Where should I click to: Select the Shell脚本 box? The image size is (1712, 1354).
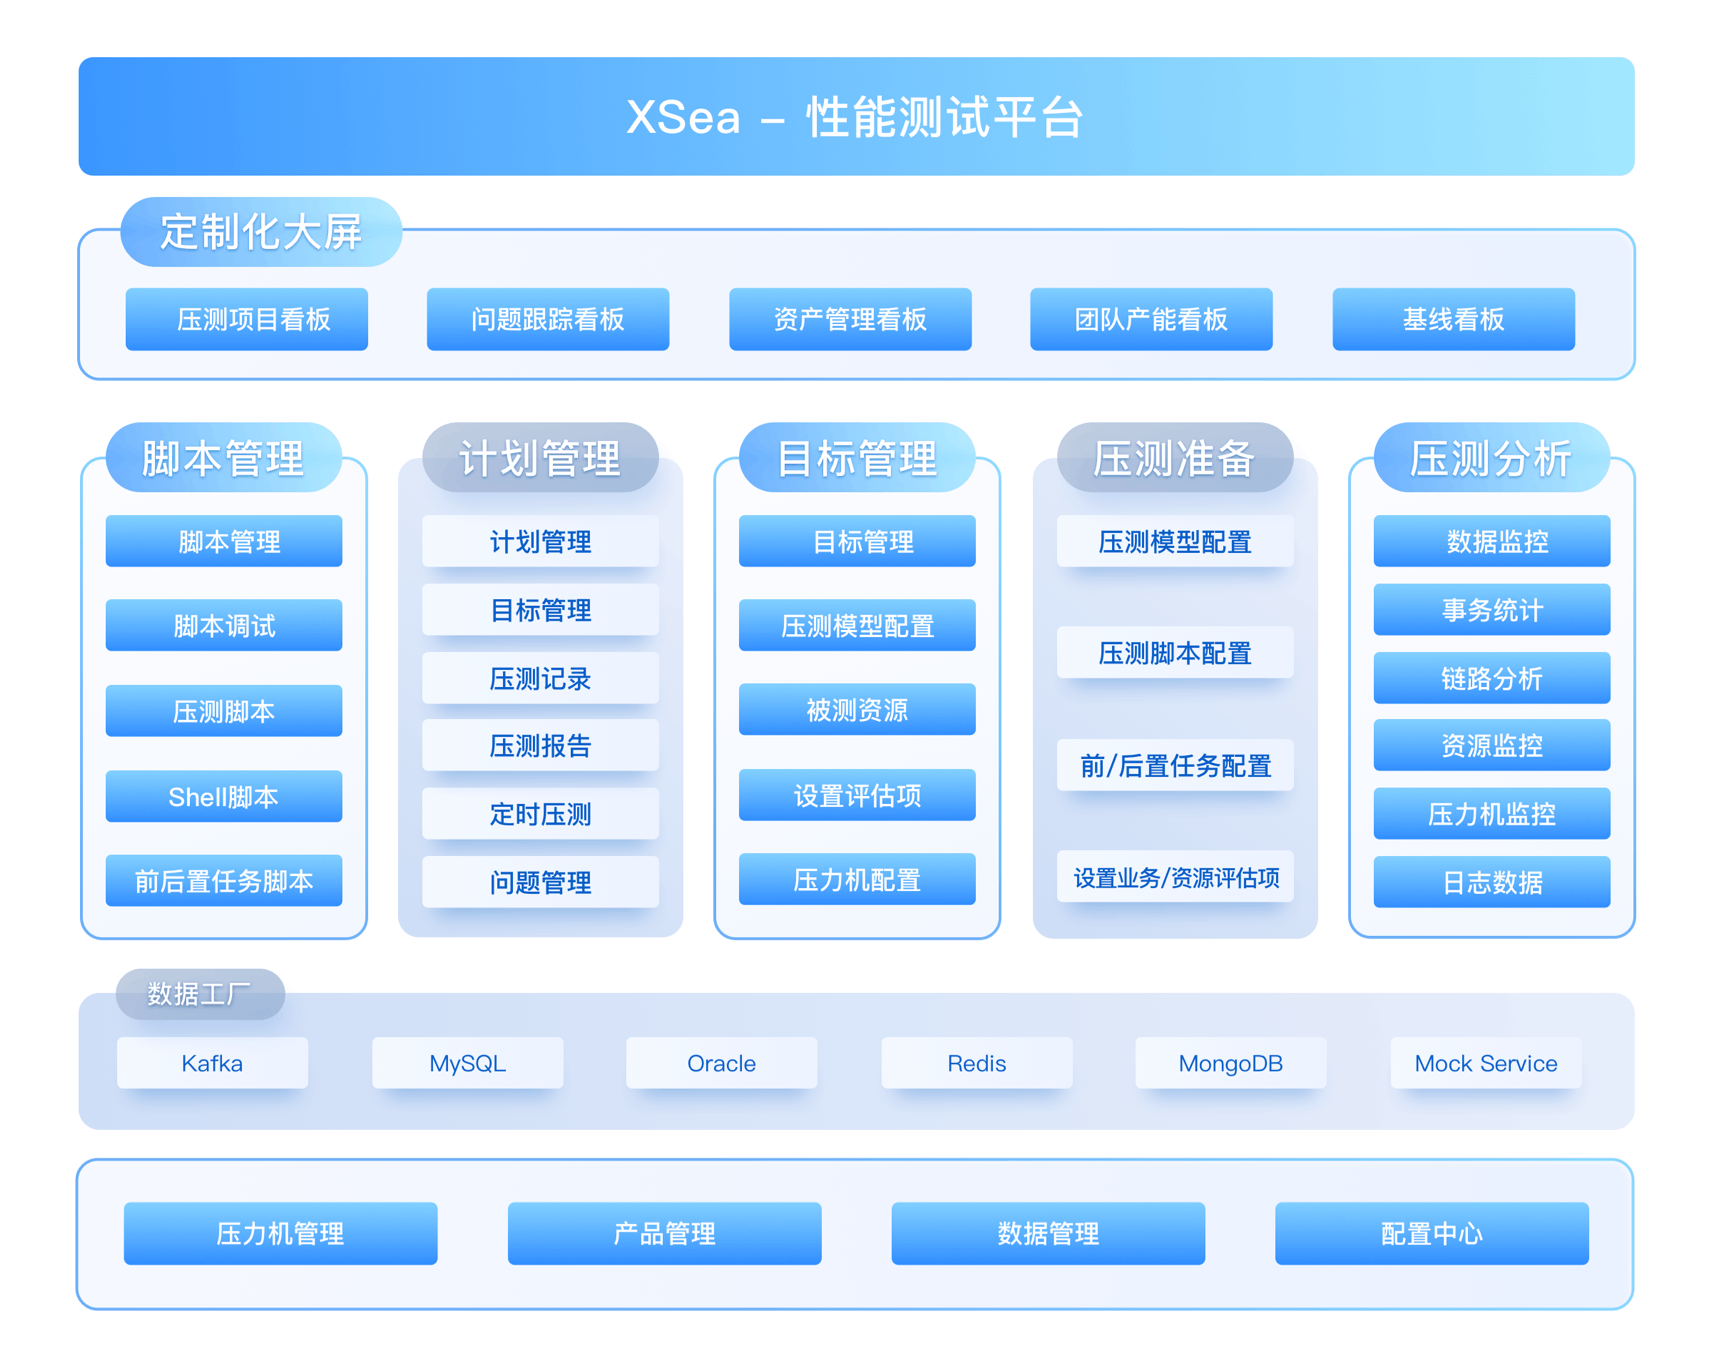click(224, 796)
